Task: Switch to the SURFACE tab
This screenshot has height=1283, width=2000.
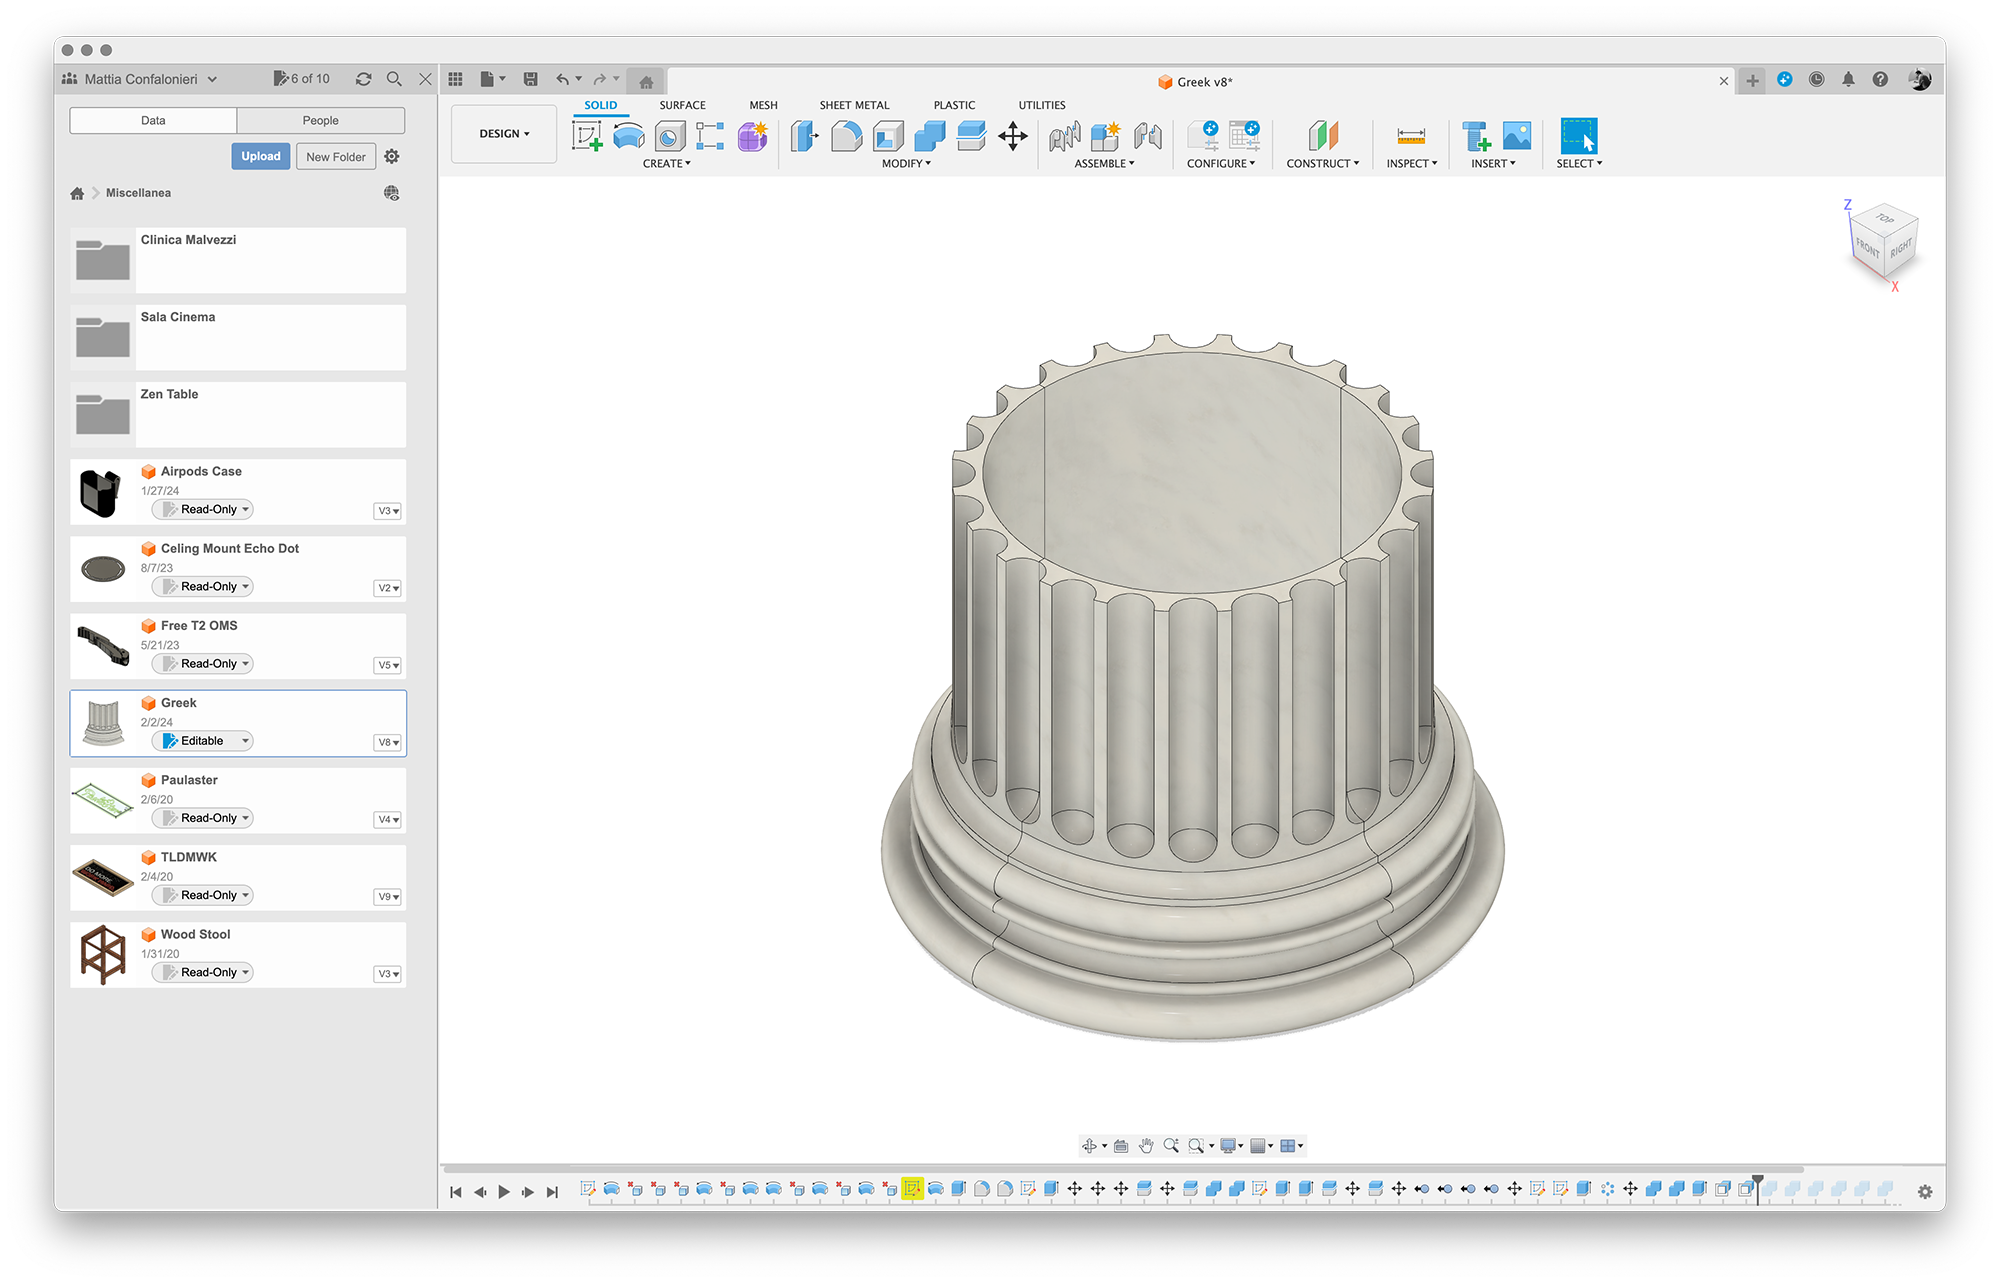Action: 682,105
